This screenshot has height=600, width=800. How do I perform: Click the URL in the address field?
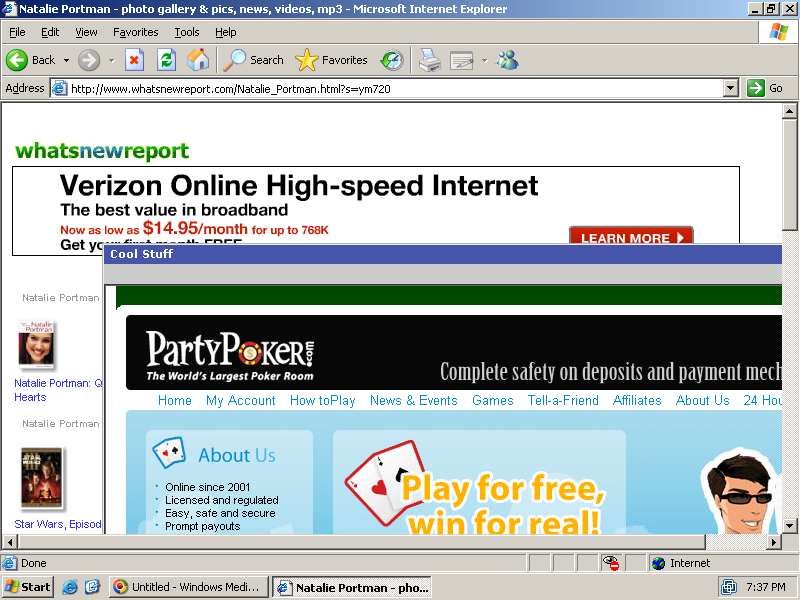pos(231,89)
